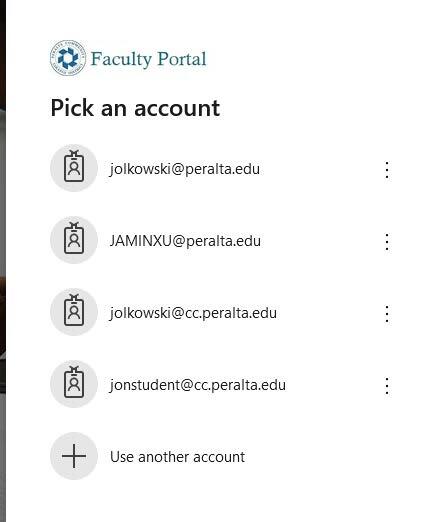Click the badge avatar for jonstudent@cc.peralta.edu
Screen dimensions: 441x522
pos(74,384)
